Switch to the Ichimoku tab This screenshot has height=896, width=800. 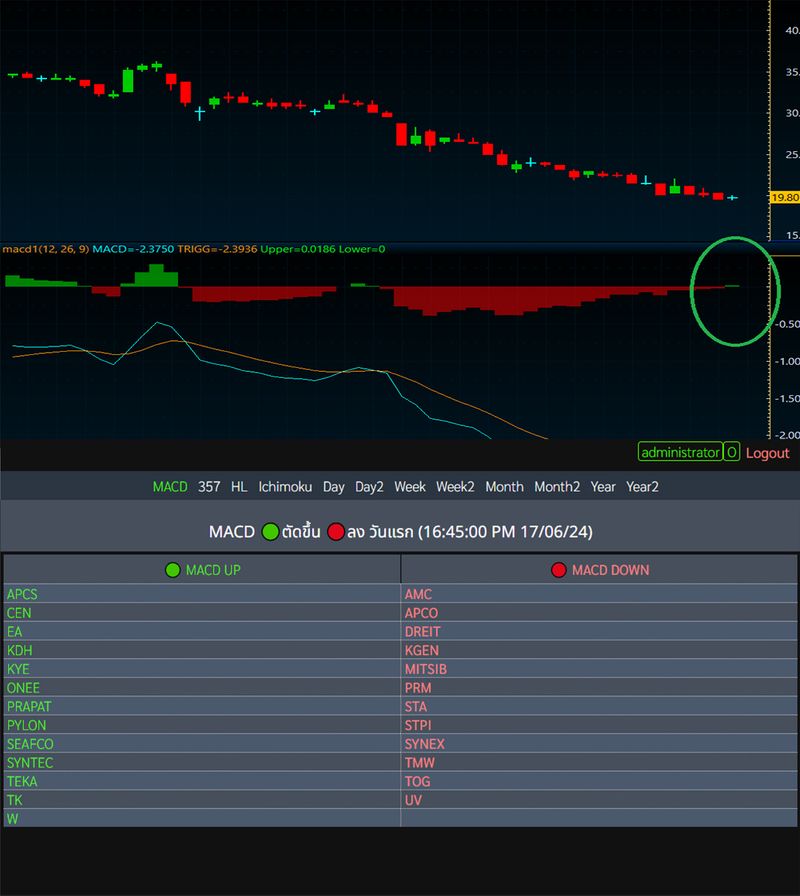click(286, 487)
